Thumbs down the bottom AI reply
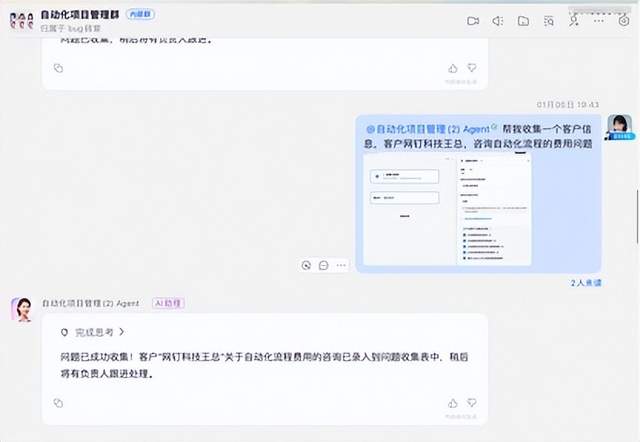Screen dimensions: 640x442 coord(473,402)
